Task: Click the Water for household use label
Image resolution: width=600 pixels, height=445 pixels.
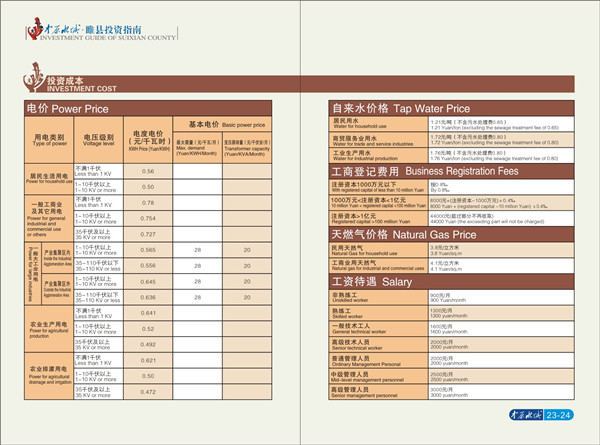Action: [378, 124]
